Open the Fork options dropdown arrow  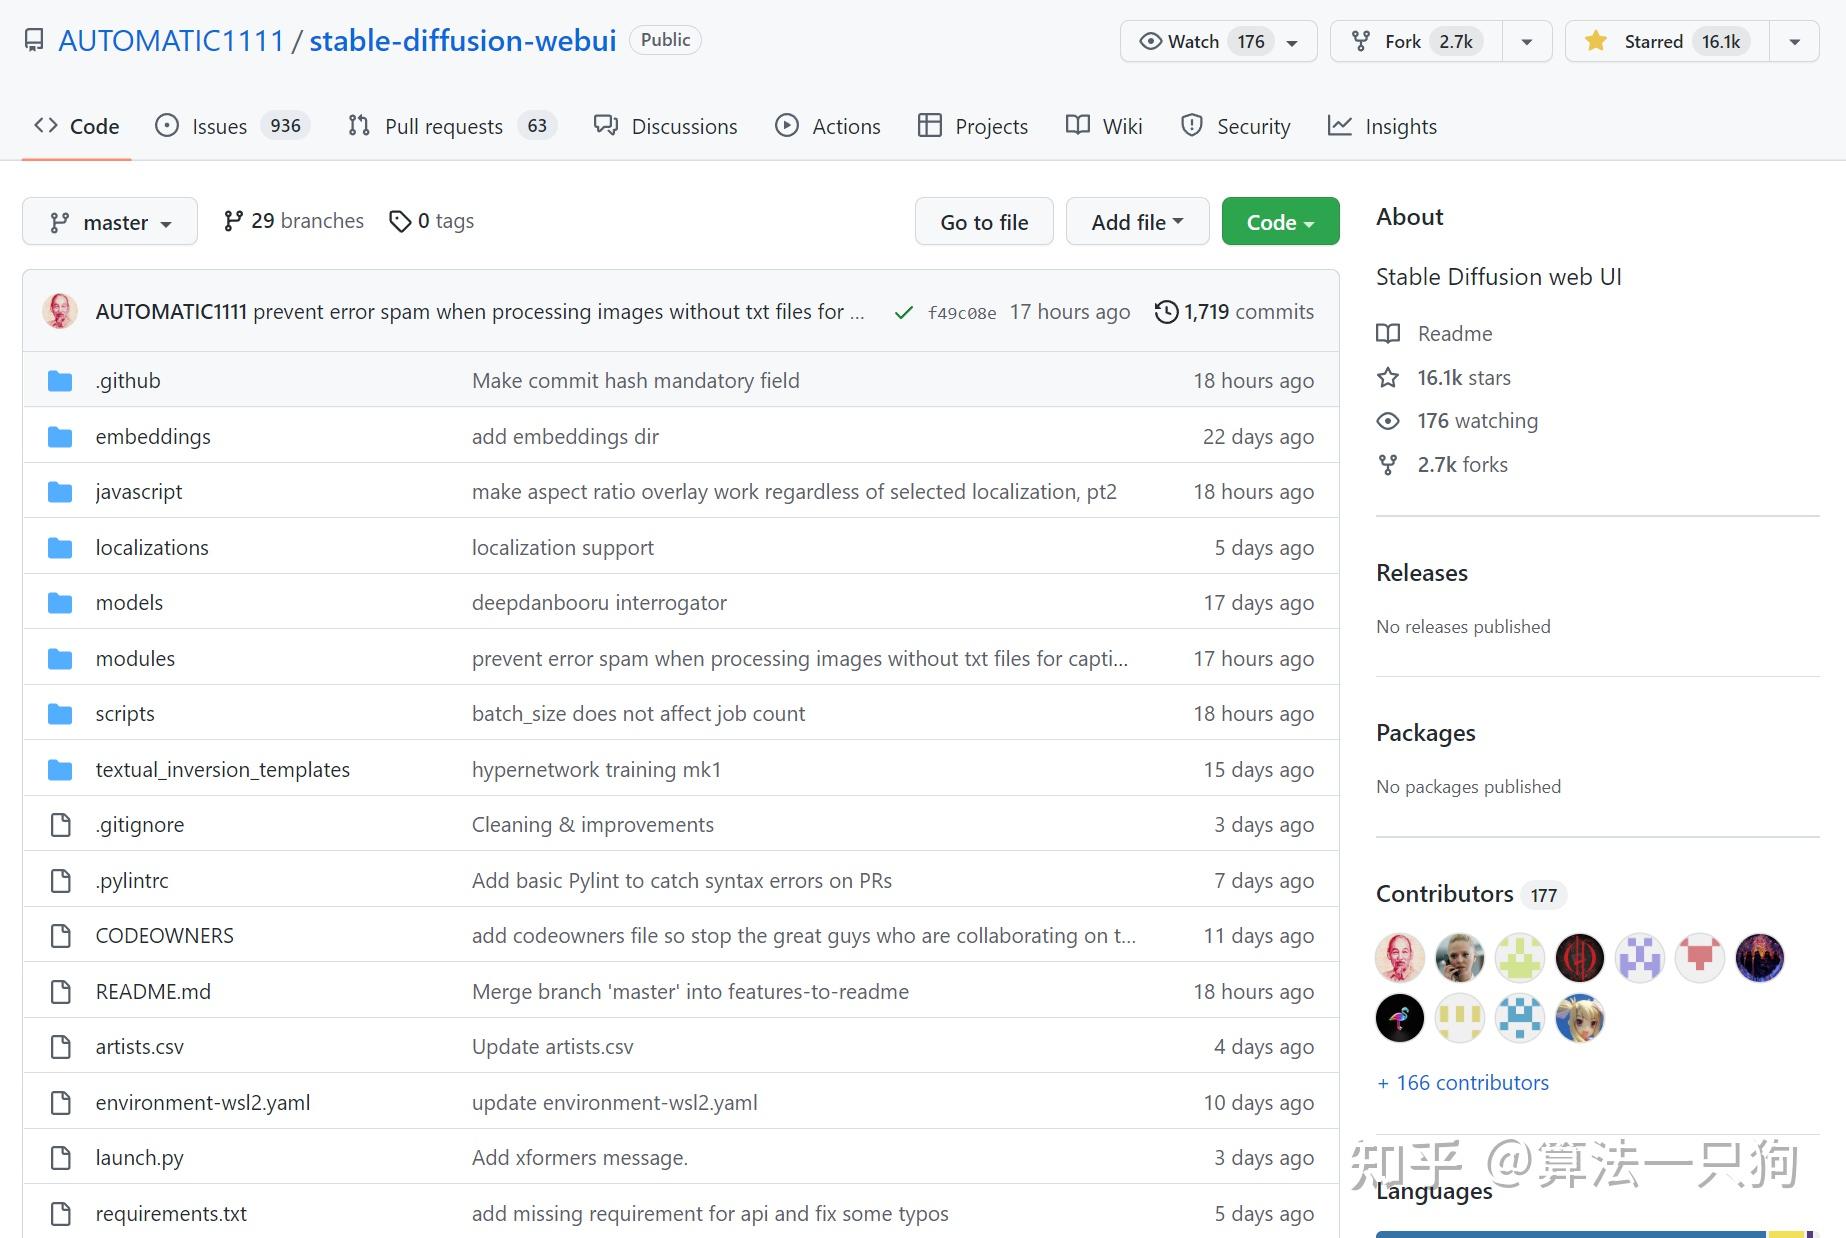click(1526, 41)
